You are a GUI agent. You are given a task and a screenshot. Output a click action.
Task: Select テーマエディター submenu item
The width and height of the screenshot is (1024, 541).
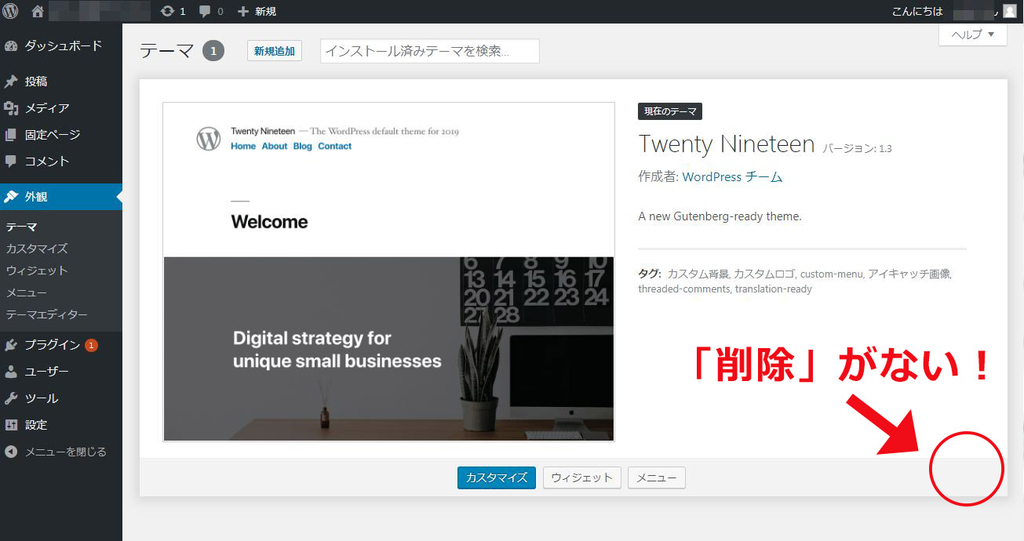click(x=46, y=315)
